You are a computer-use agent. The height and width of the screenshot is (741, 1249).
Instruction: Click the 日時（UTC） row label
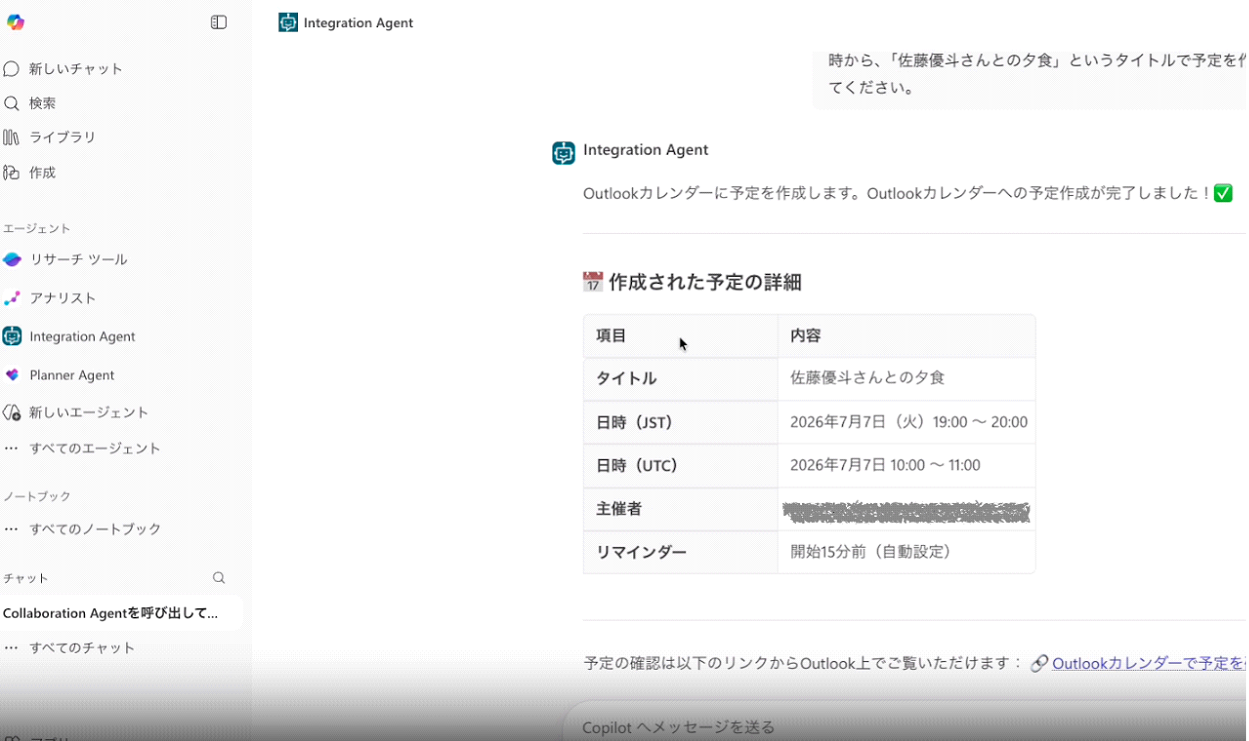(638, 465)
